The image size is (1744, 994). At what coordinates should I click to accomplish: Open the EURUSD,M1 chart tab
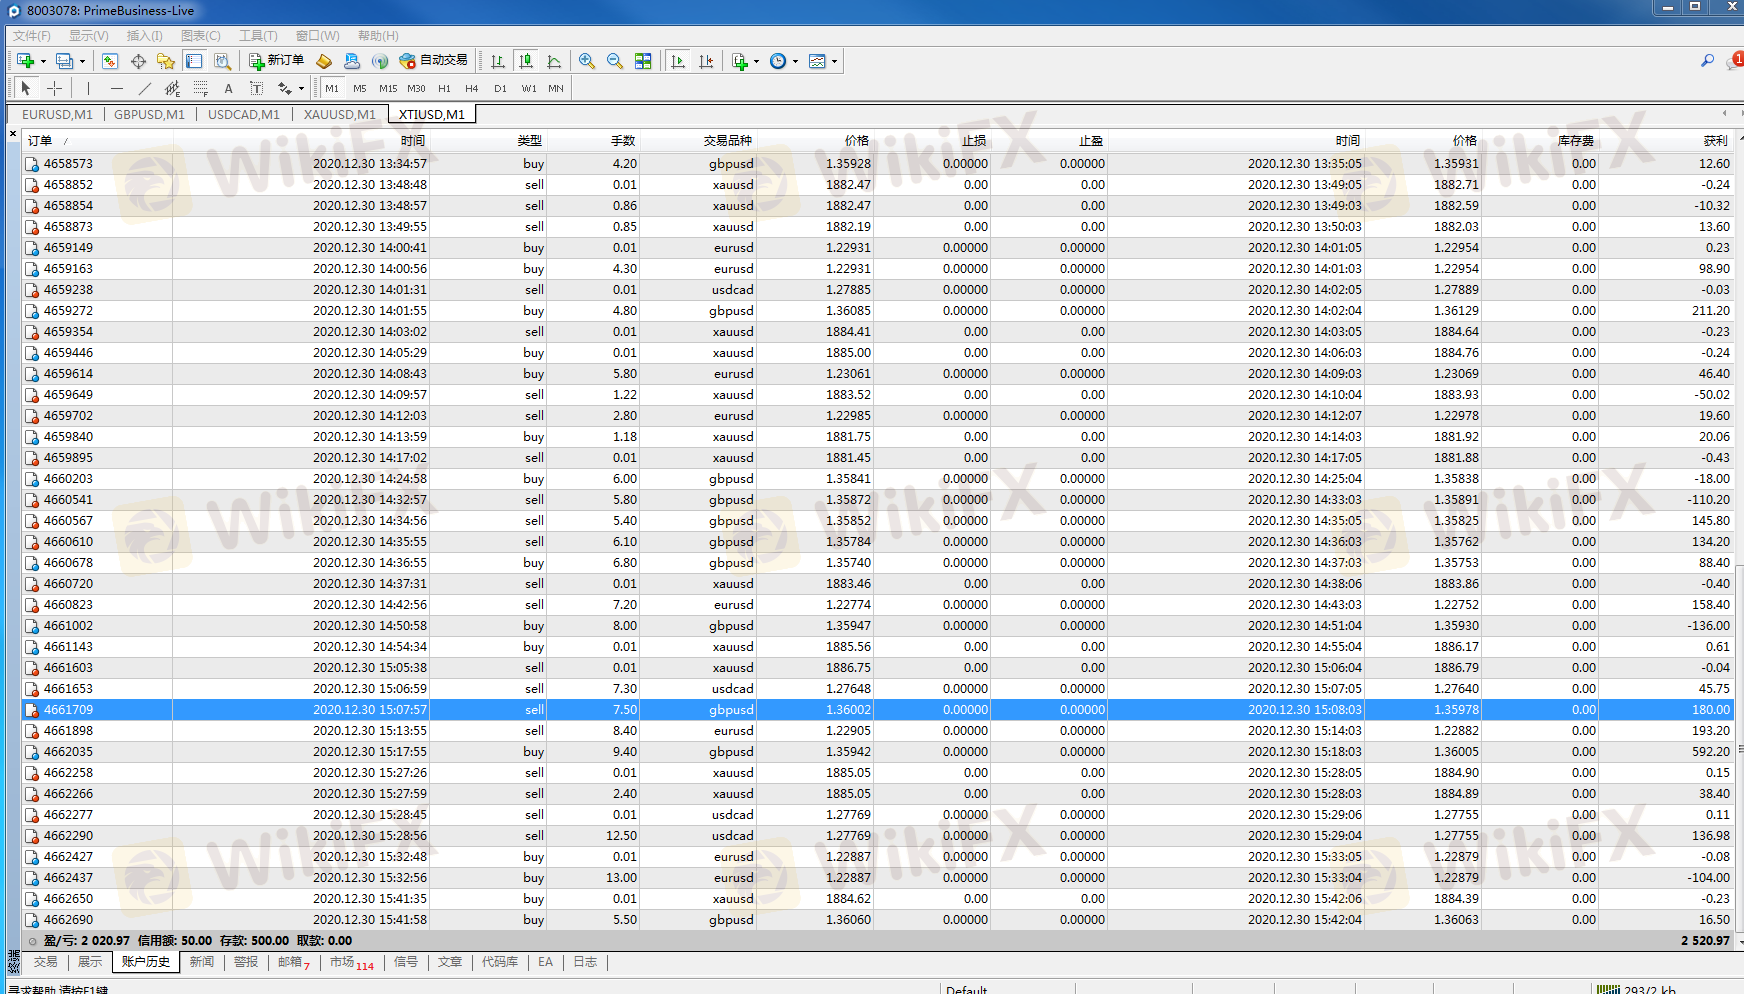click(x=57, y=114)
